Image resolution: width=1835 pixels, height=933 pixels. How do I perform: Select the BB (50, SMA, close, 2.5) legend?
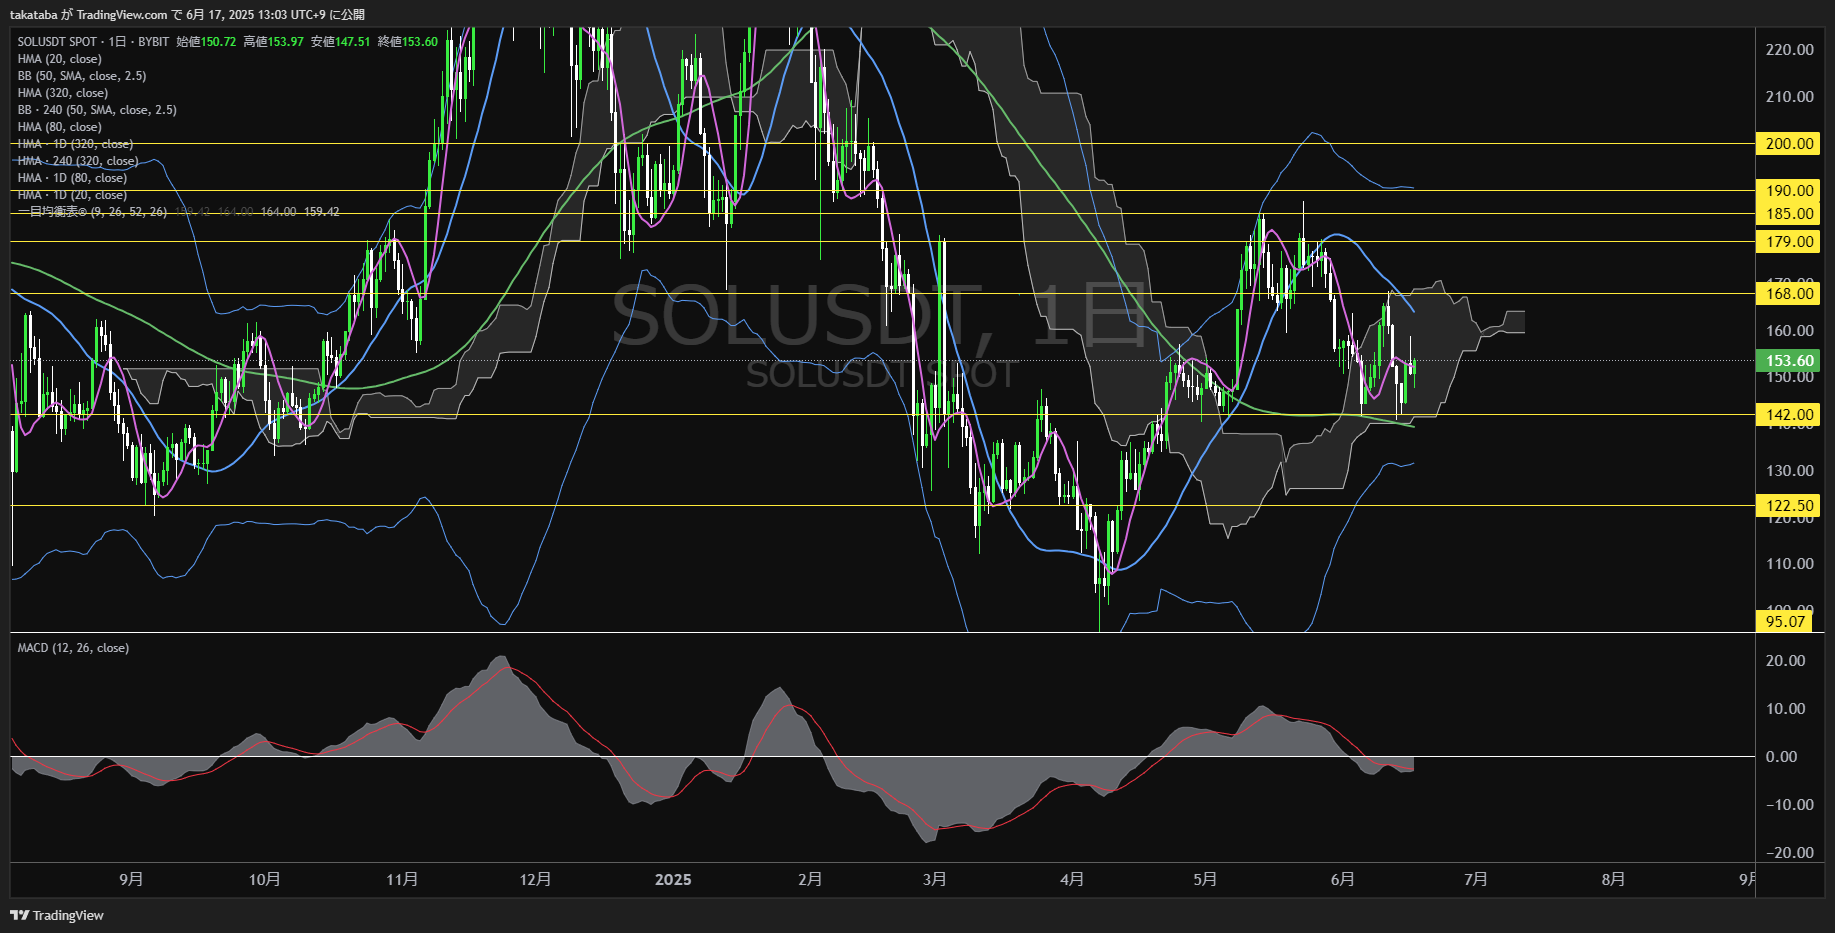(x=82, y=76)
